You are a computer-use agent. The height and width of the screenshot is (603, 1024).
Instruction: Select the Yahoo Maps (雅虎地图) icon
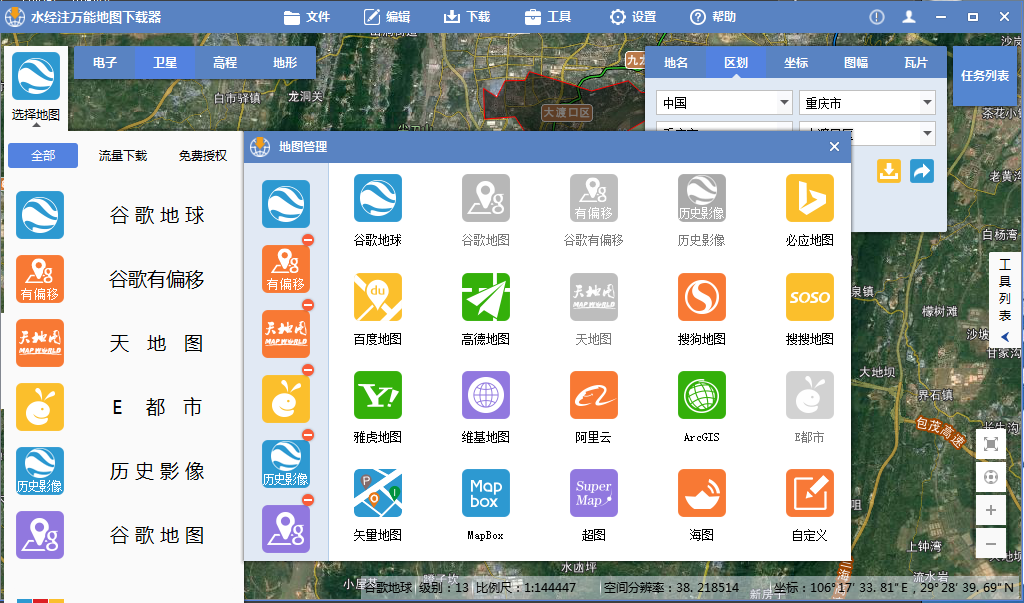coord(377,395)
